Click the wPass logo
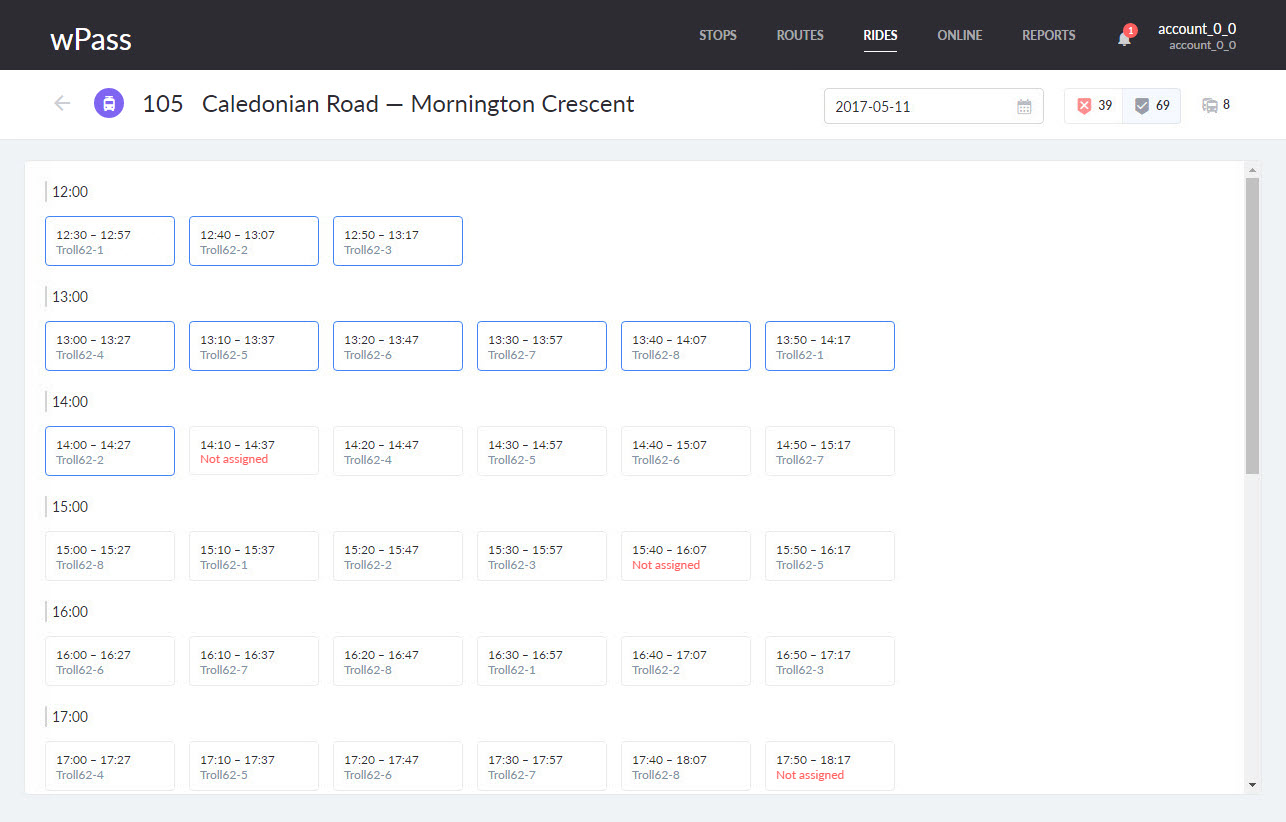Image resolution: width=1286 pixels, height=822 pixels. click(91, 39)
